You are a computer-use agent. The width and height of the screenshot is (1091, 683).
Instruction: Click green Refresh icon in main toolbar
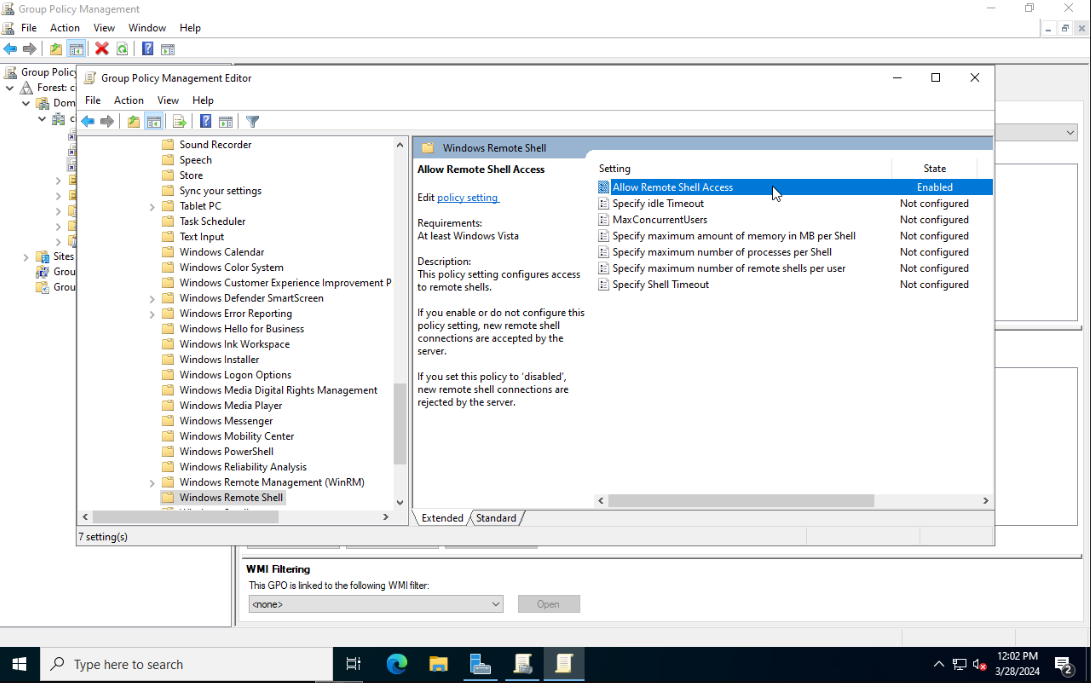pos(122,49)
